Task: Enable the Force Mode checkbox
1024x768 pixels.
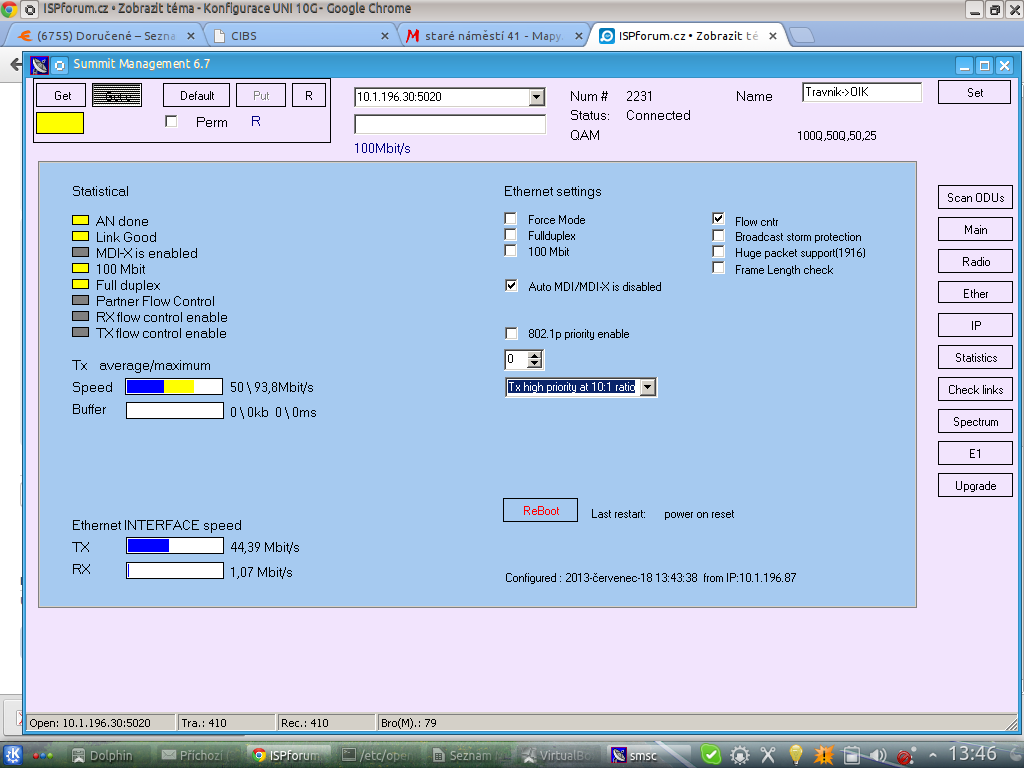Action: coord(511,219)
